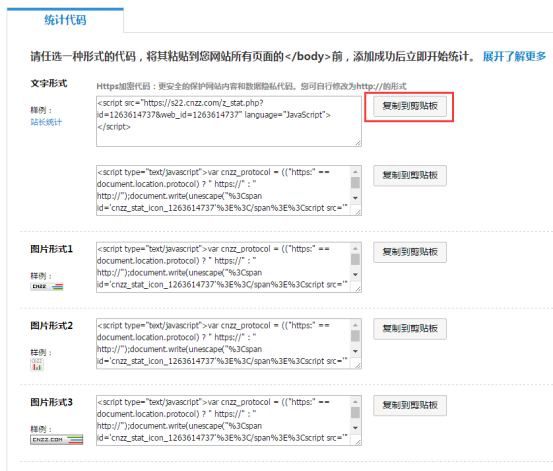The width and height of the screenshot is (553, 471).
Task: Copy the 图片形式3 code to clipboard
Action: coord(410,405)
